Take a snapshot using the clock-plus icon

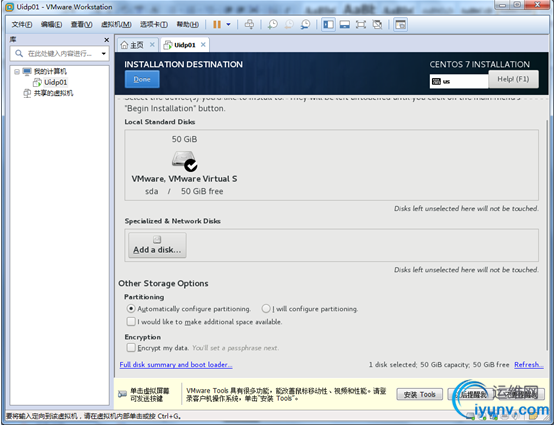tap(273, 24)
